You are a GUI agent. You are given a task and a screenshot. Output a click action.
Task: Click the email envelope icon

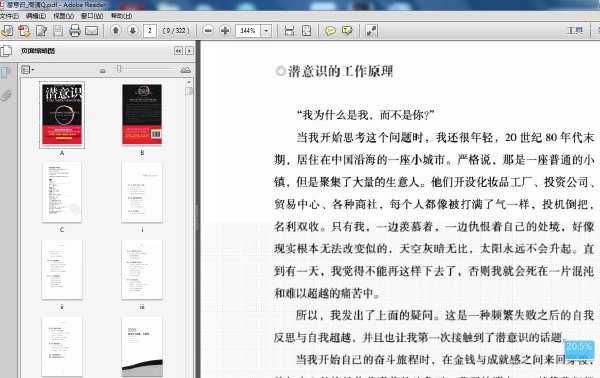(91, 31)
